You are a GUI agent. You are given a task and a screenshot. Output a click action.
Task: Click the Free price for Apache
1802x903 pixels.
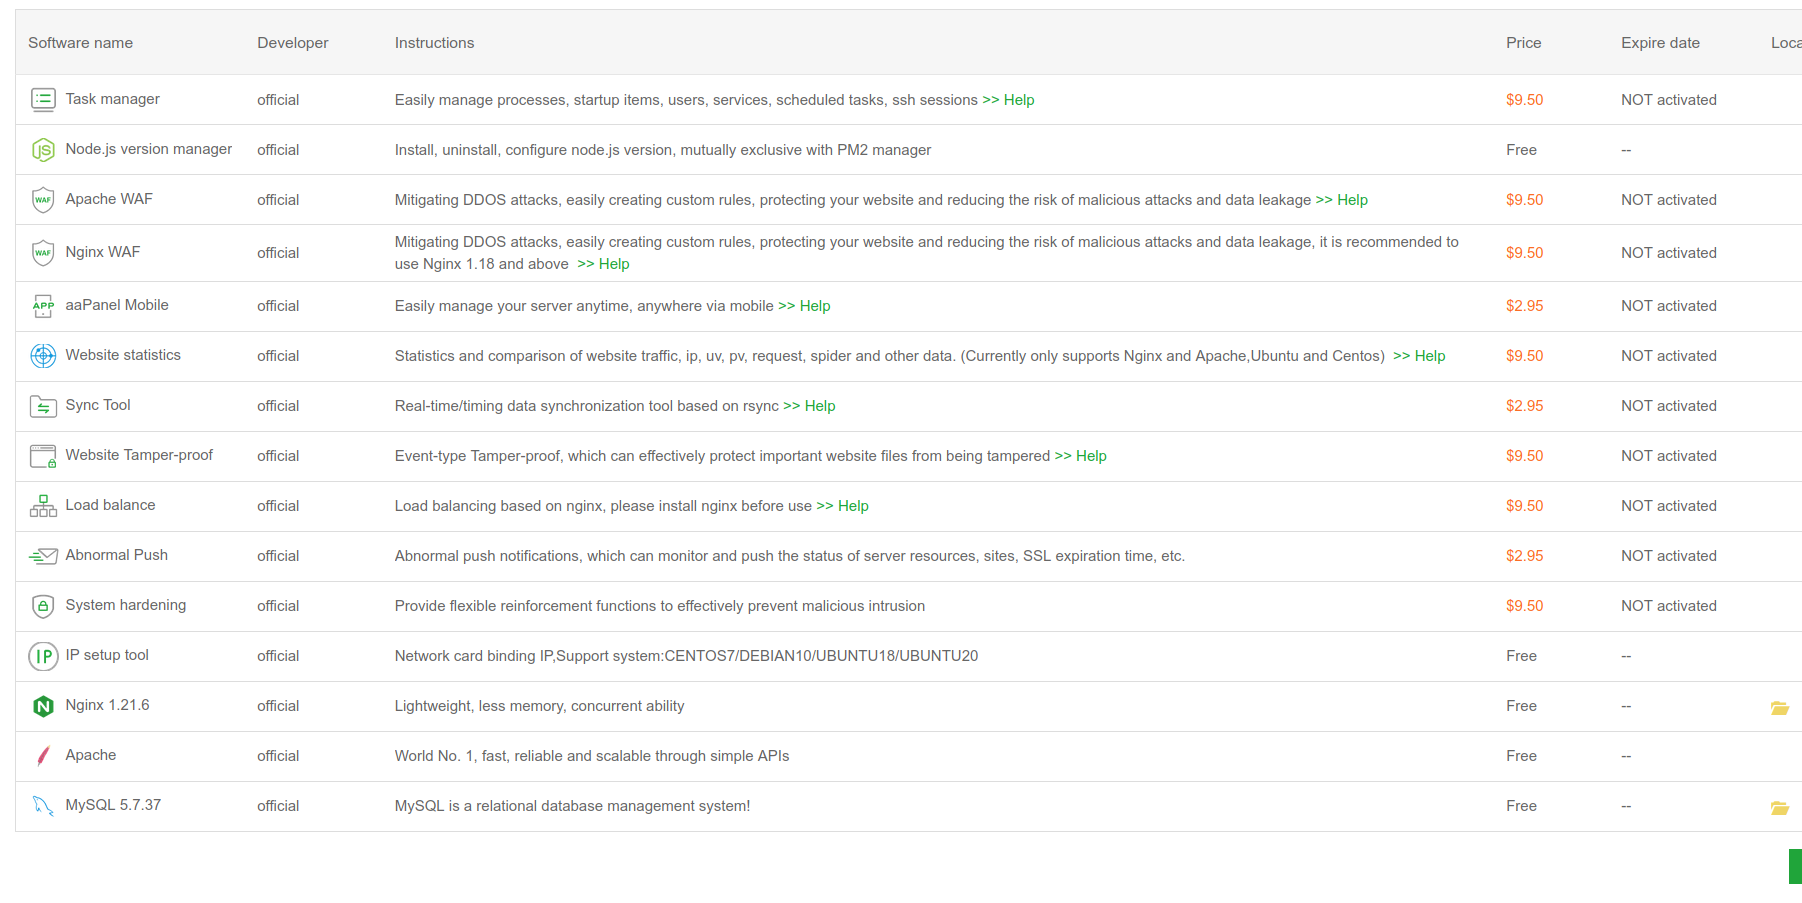[x=1521, y=756]
